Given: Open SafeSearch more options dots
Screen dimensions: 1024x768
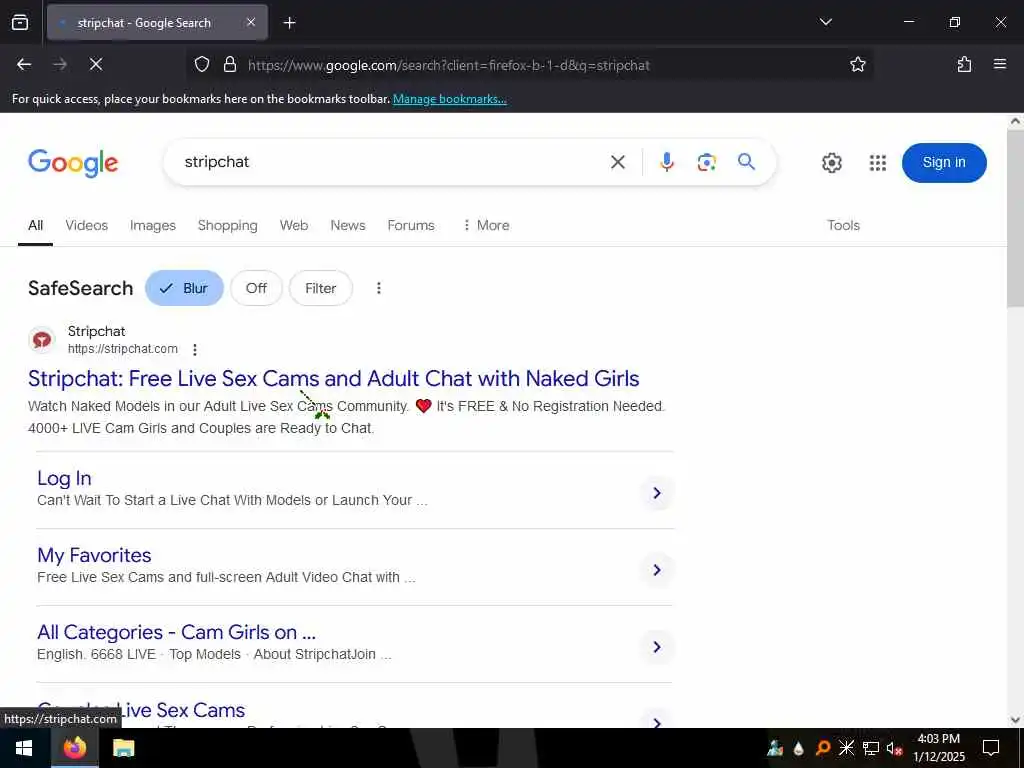Looking at the screenshot, I should (379, 288).
